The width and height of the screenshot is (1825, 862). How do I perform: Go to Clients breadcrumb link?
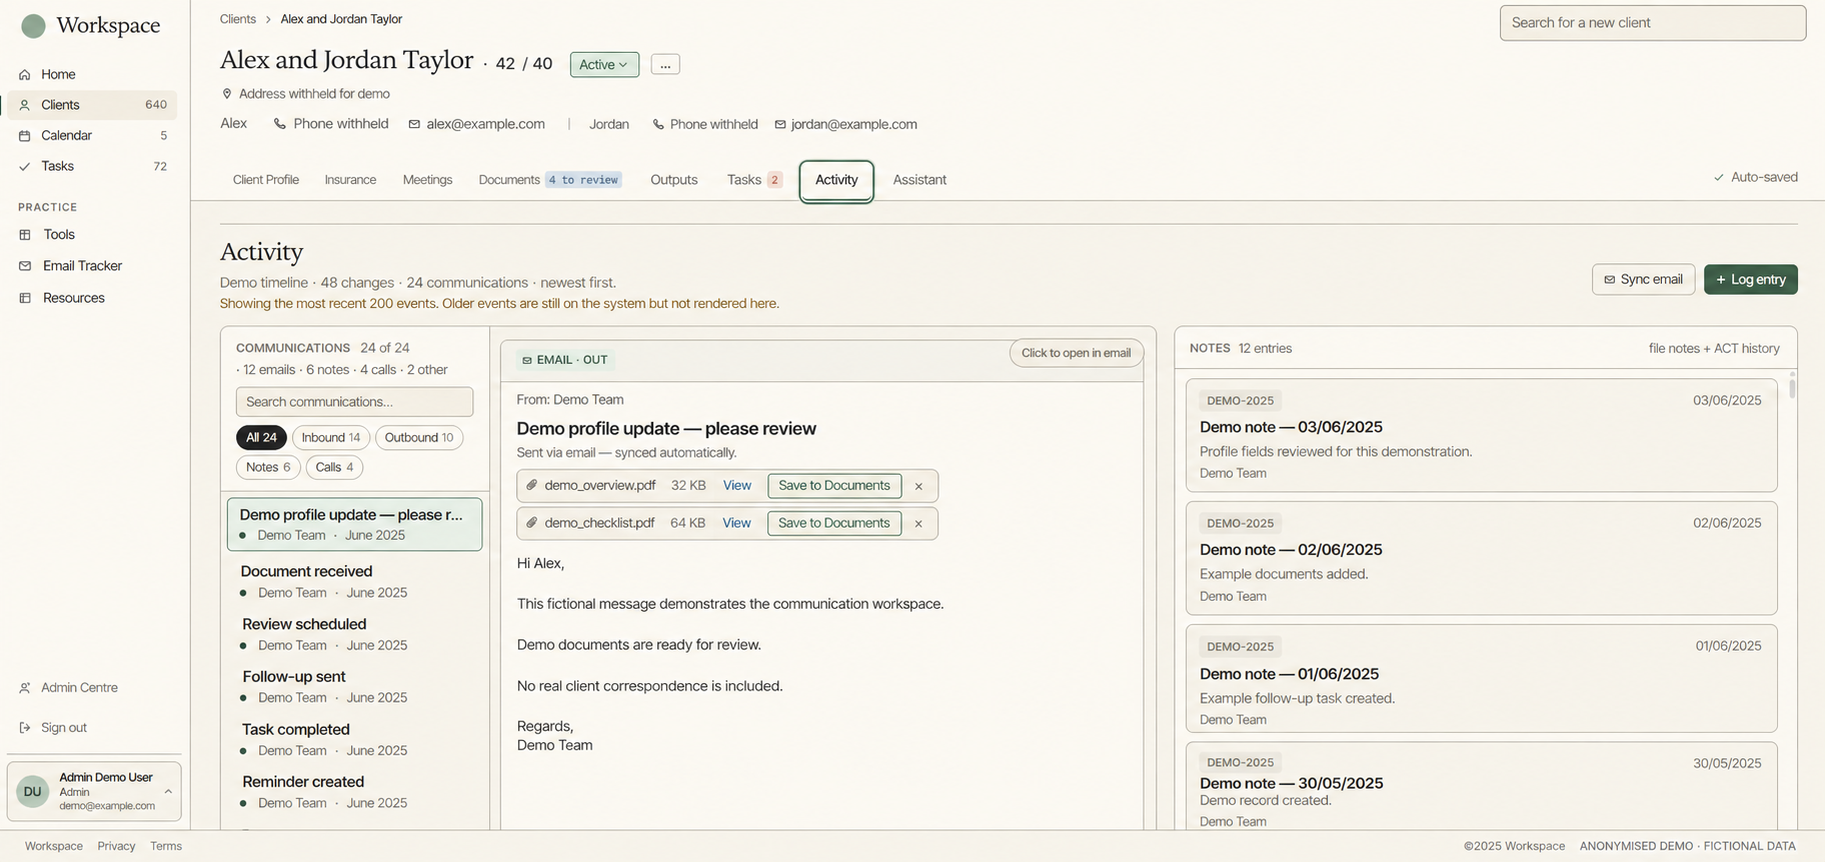[x=238, y=19]
